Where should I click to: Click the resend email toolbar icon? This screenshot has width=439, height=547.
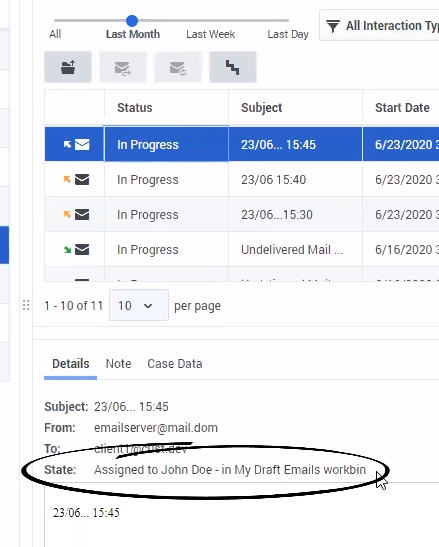click(x=178, y=67)
